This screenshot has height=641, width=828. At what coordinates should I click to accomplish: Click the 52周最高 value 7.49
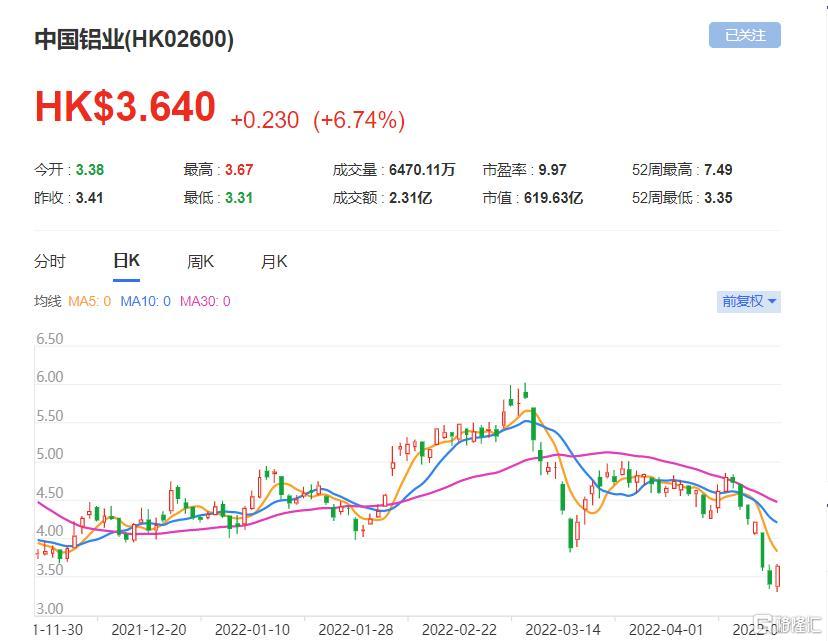coord(718,170)
